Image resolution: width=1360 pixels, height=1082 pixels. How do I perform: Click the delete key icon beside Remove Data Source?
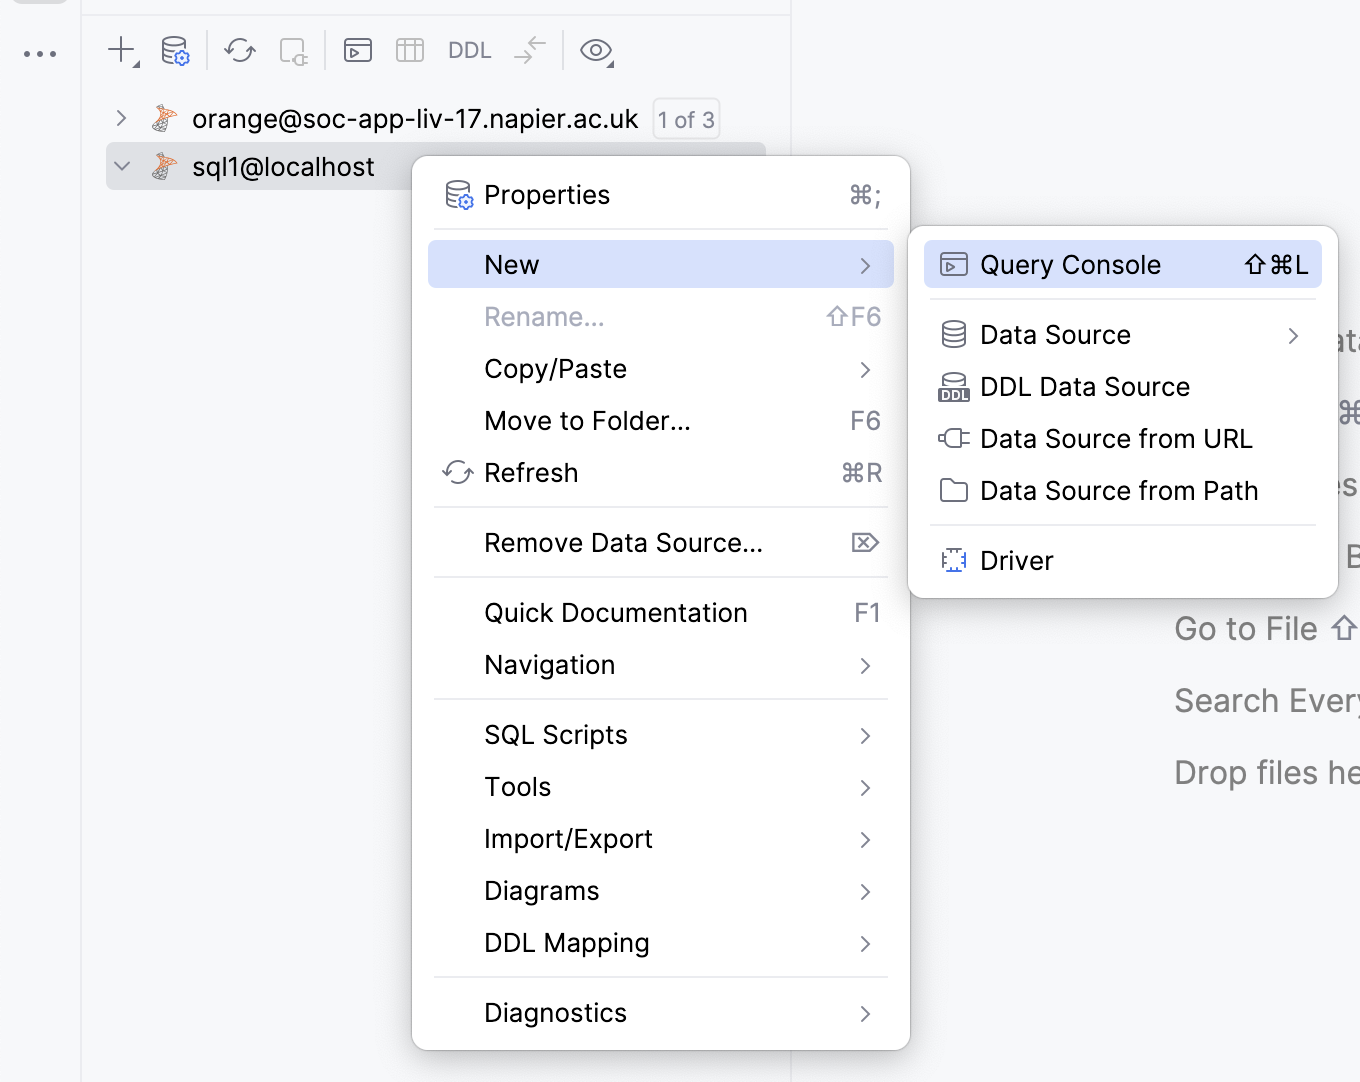click(865, 543)
